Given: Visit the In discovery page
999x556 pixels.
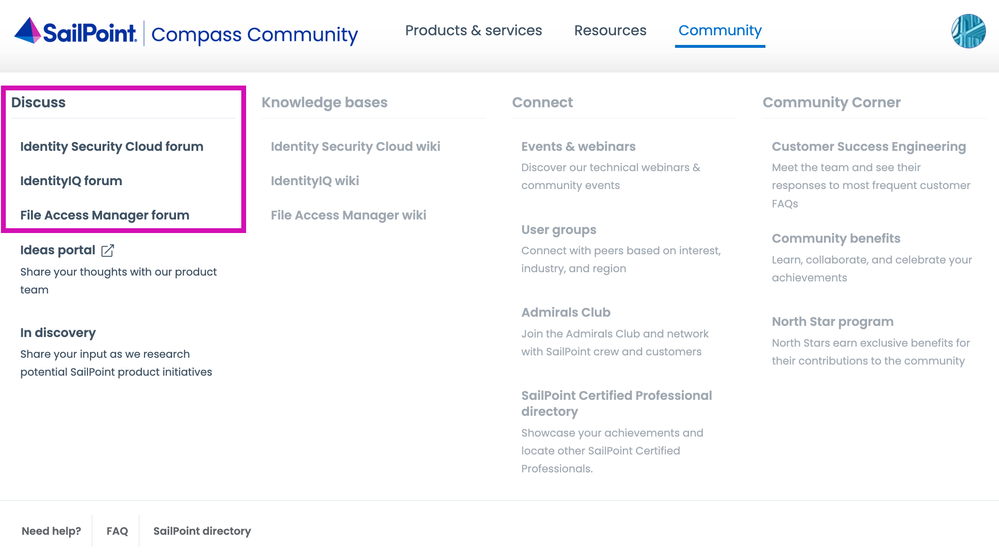Looking at the screenshot, I should point(58,333).
